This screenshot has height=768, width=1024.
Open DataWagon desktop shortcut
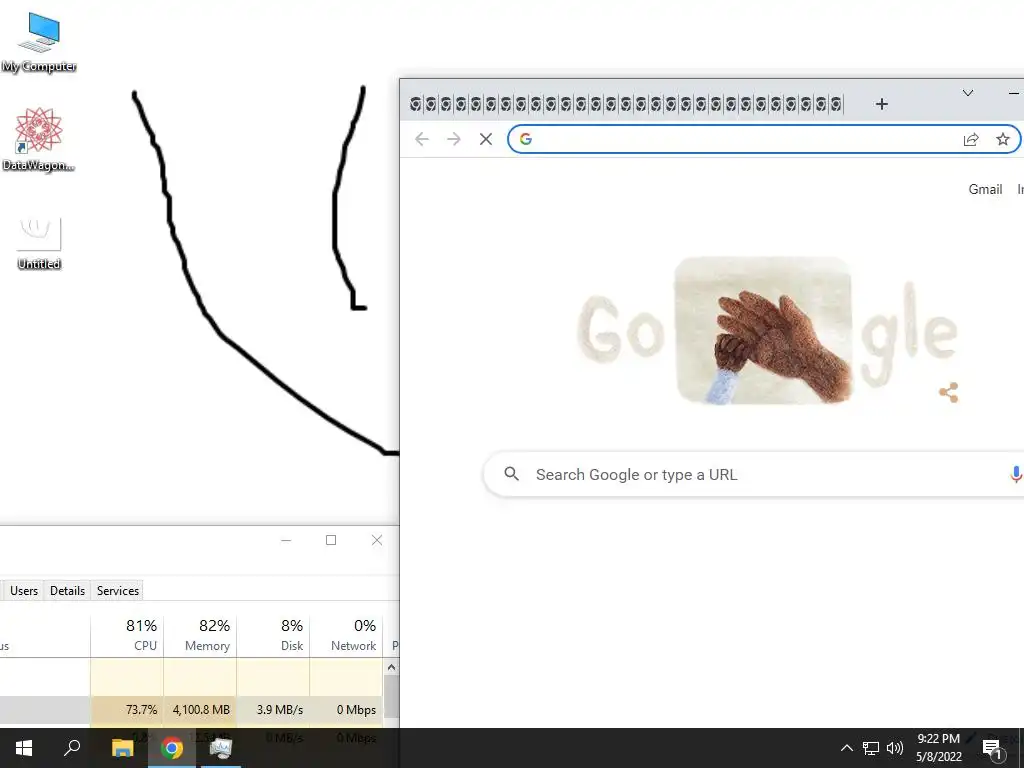coord(39,139)
